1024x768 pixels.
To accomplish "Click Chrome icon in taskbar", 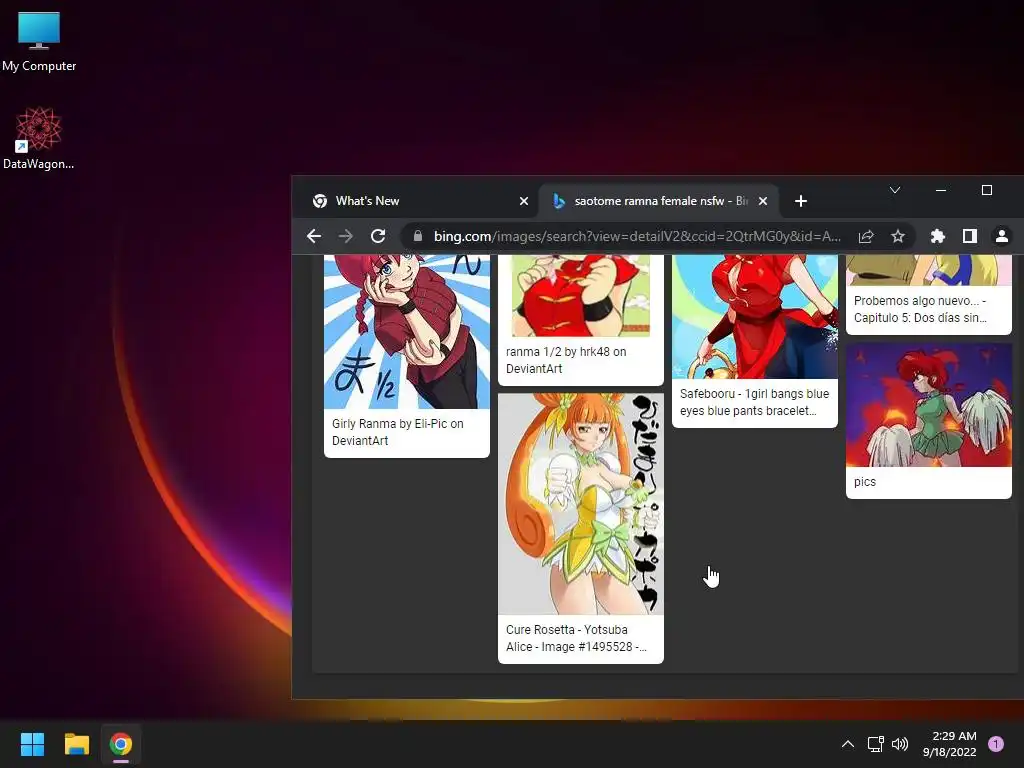I will point(121,744).
